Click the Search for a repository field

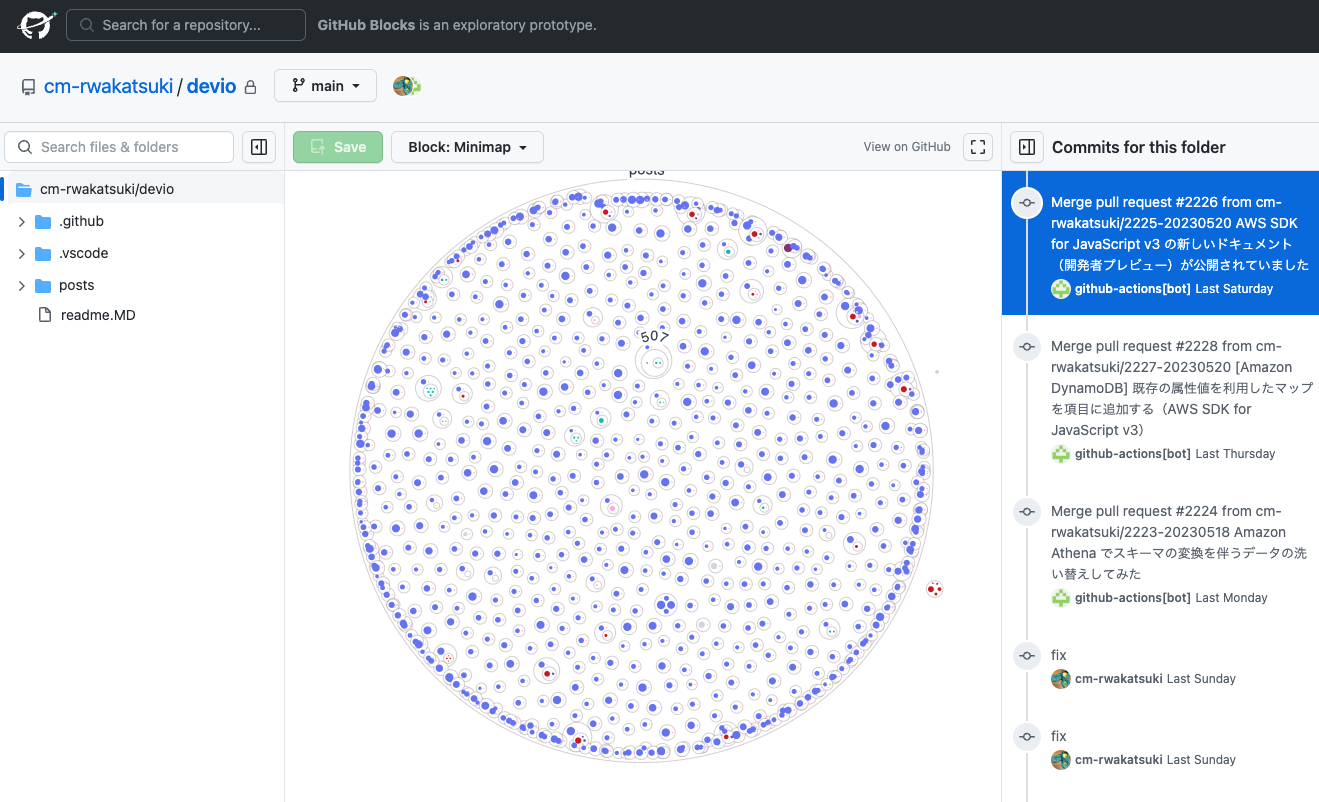coord(185,24)
